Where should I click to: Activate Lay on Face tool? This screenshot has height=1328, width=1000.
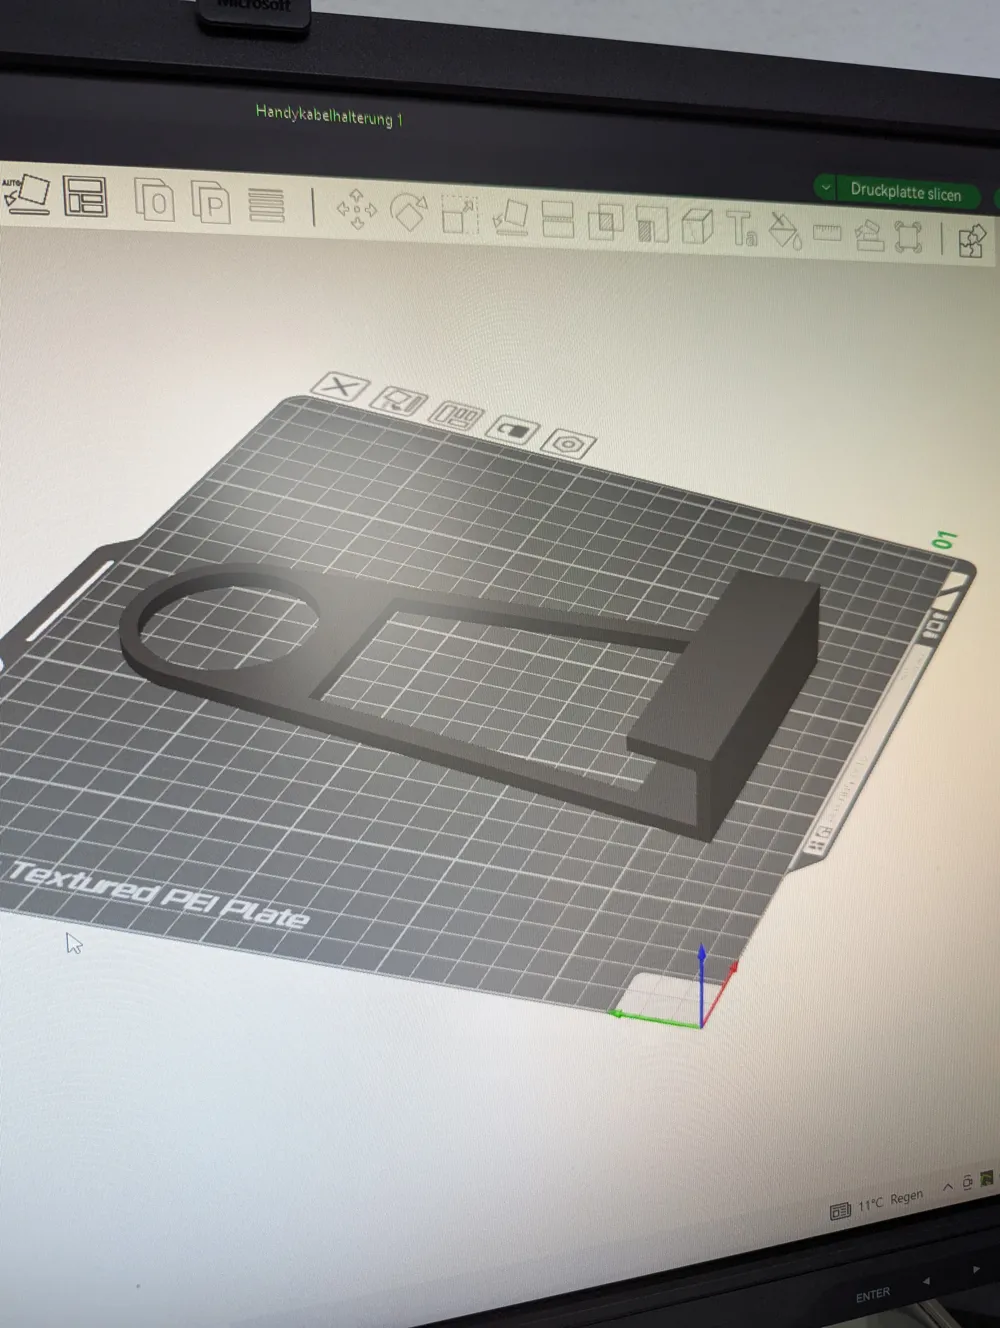pos(510,217)
